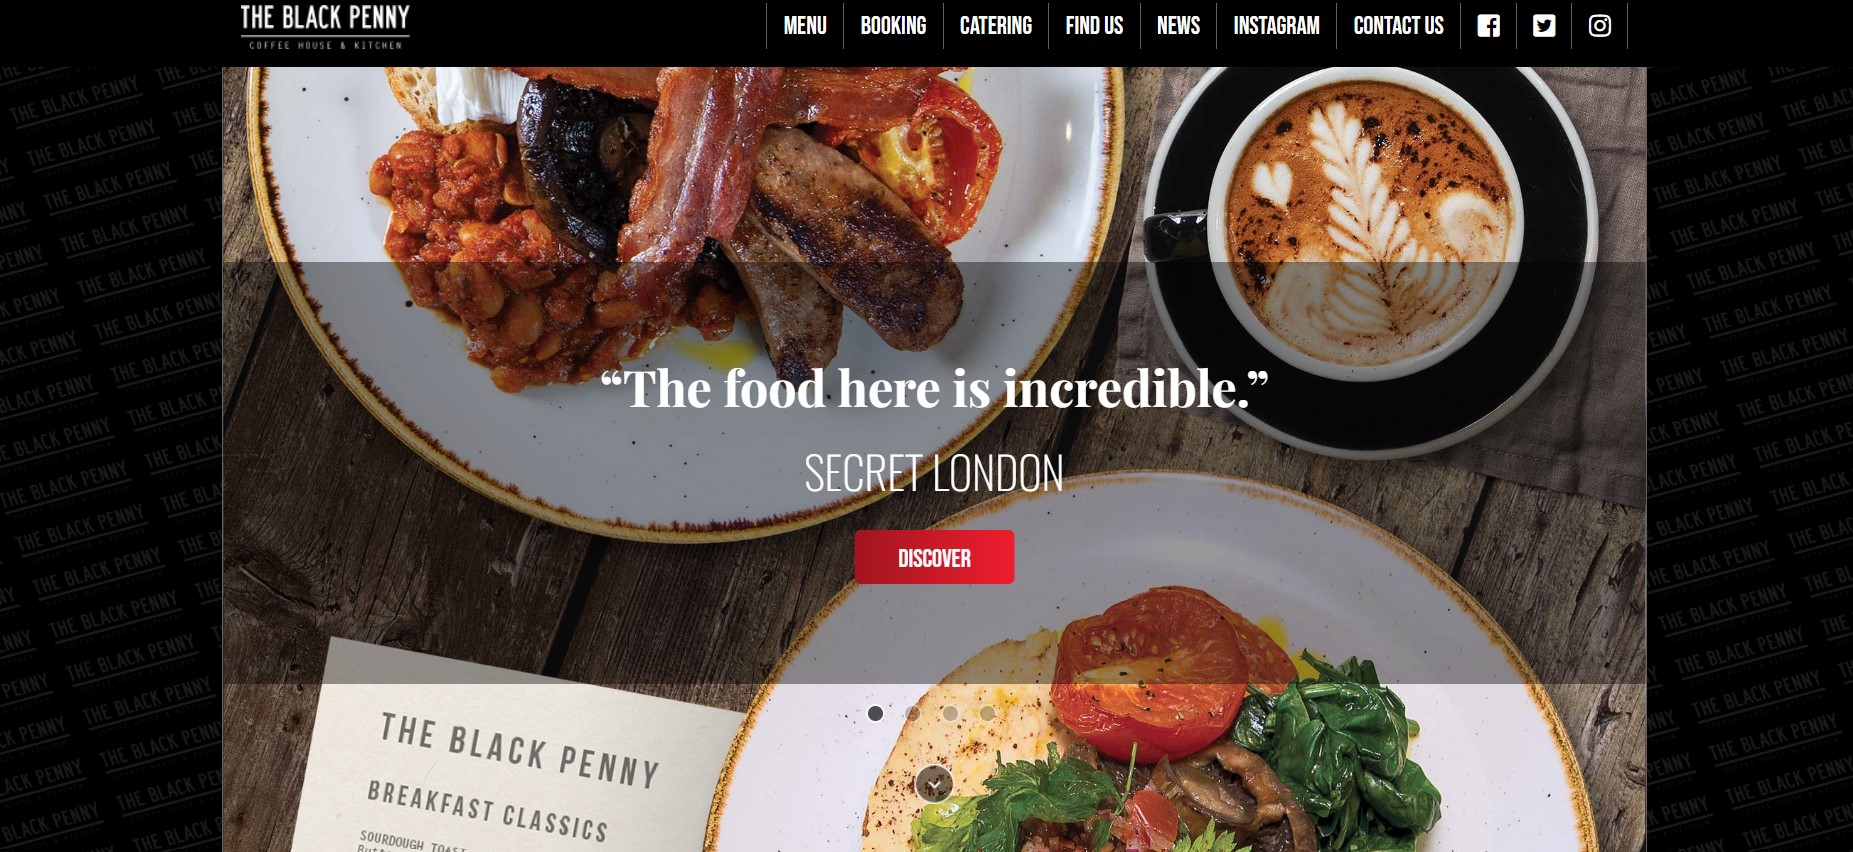Click the latte art coffee cup image
This screenshot has height=852, width=1853.
(1370, 225)
